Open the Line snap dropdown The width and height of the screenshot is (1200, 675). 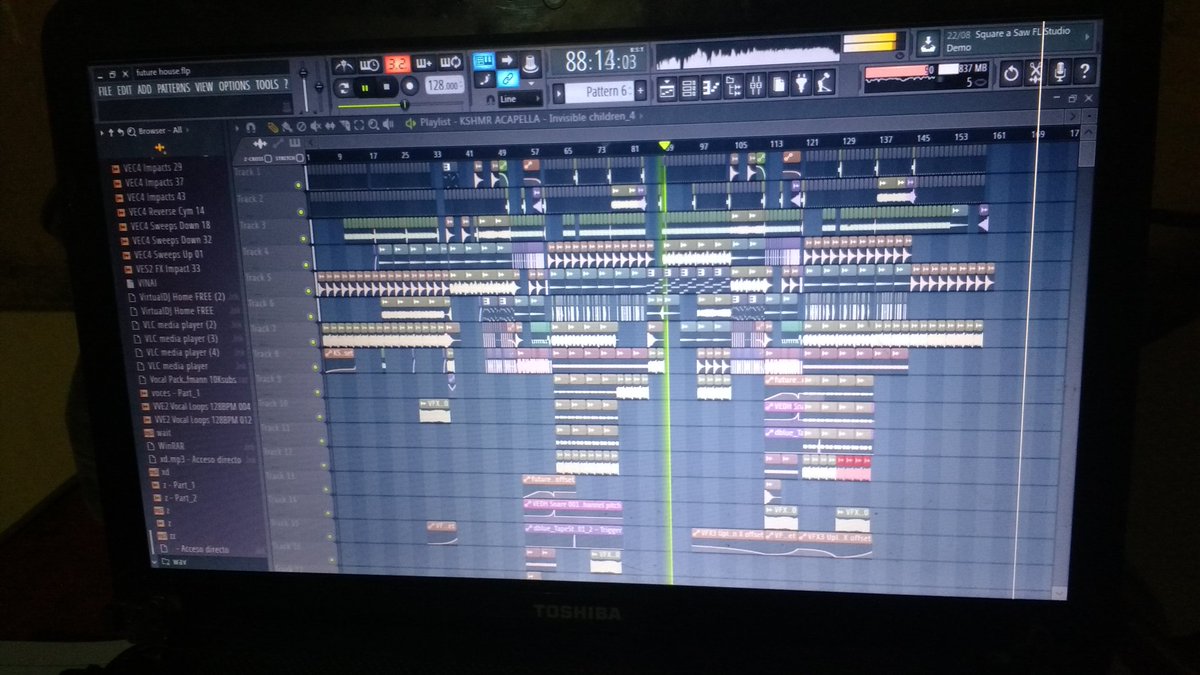[x=519, y=99]
